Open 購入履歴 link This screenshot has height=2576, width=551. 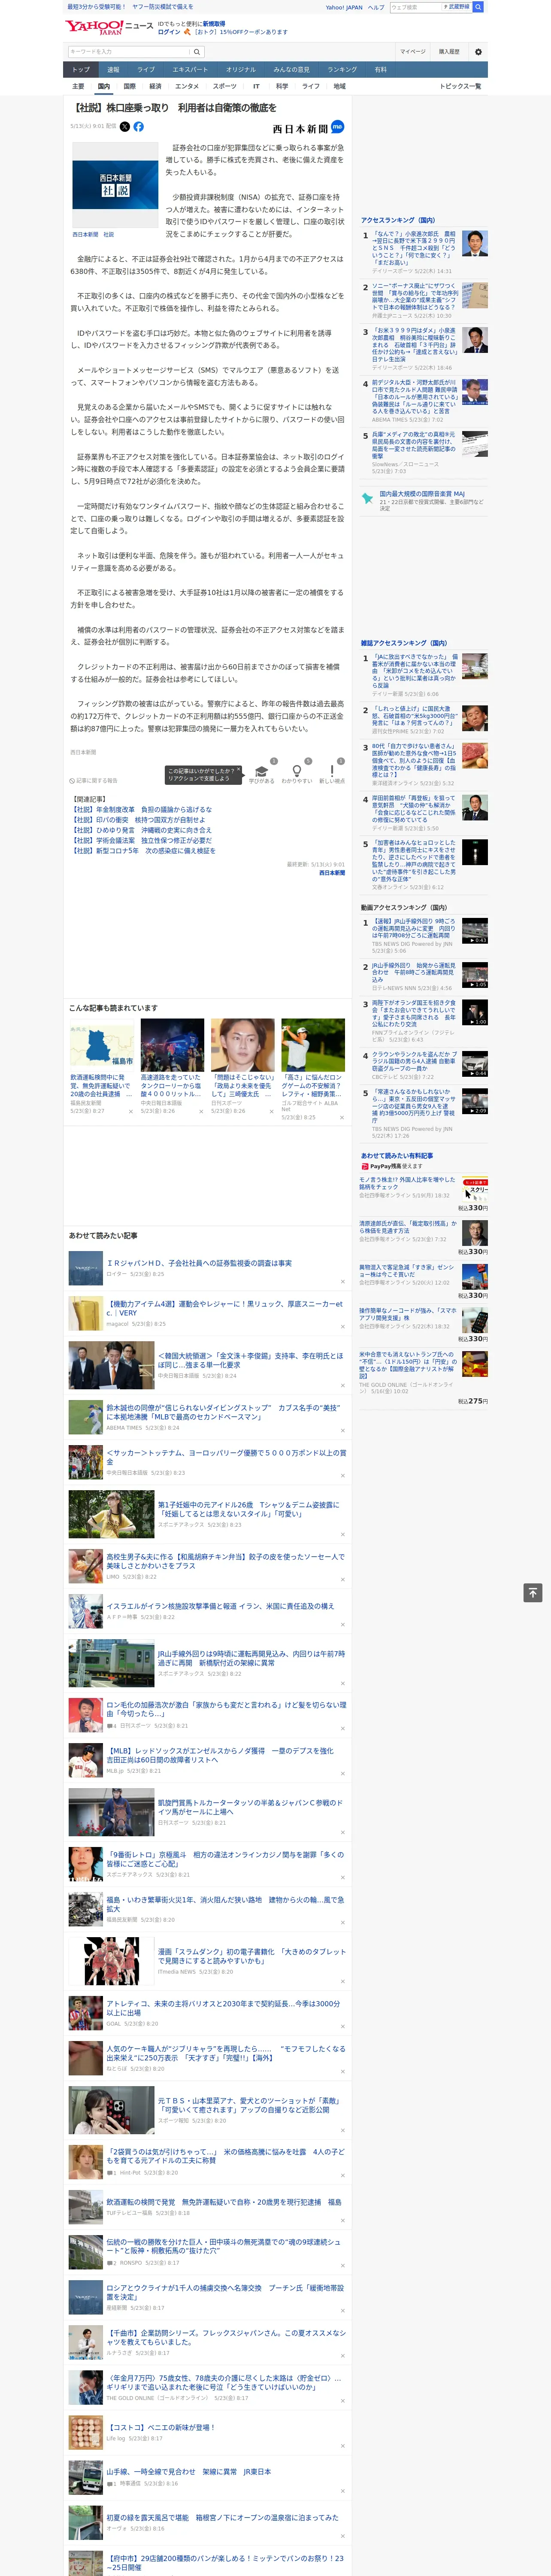449,52
